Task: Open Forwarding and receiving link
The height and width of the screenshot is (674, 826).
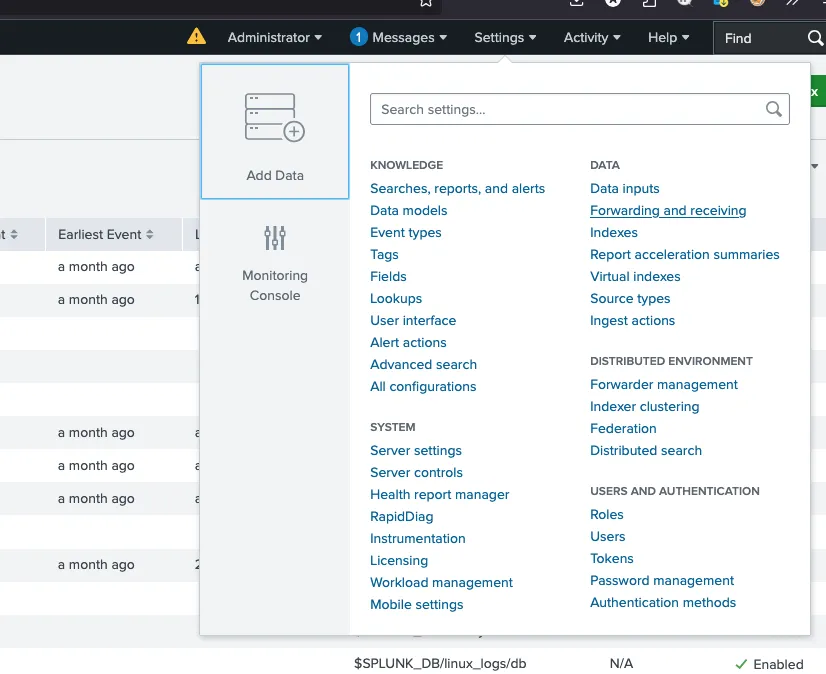Action: pyautogui.click(x=668, y=211)
